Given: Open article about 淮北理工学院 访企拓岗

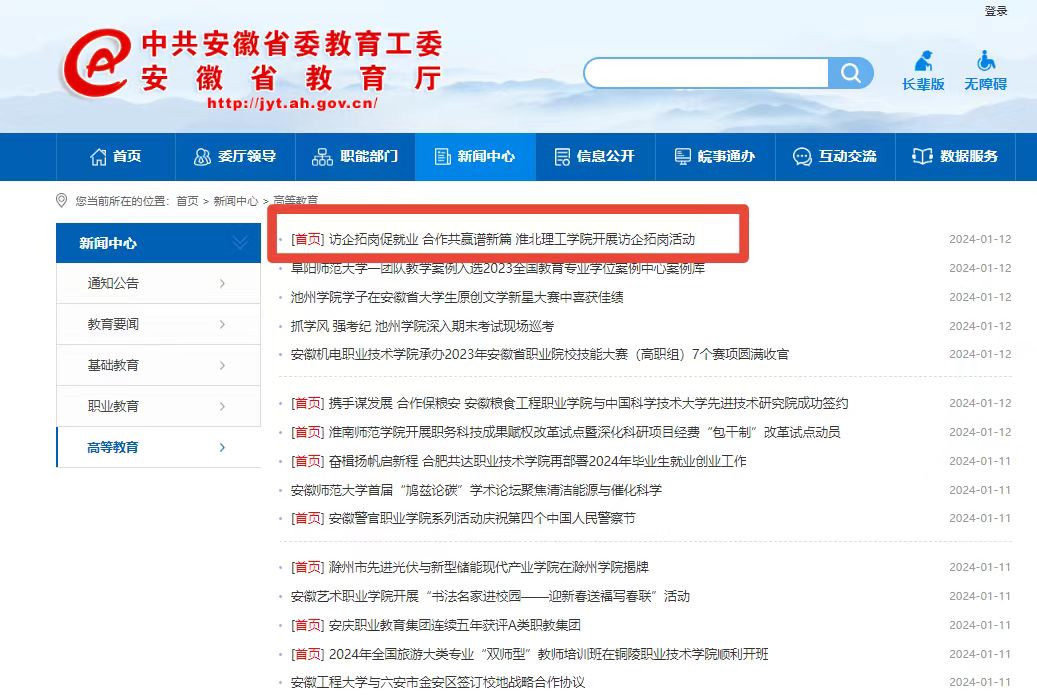Looking at the screenshot, I should click(511, 240).
